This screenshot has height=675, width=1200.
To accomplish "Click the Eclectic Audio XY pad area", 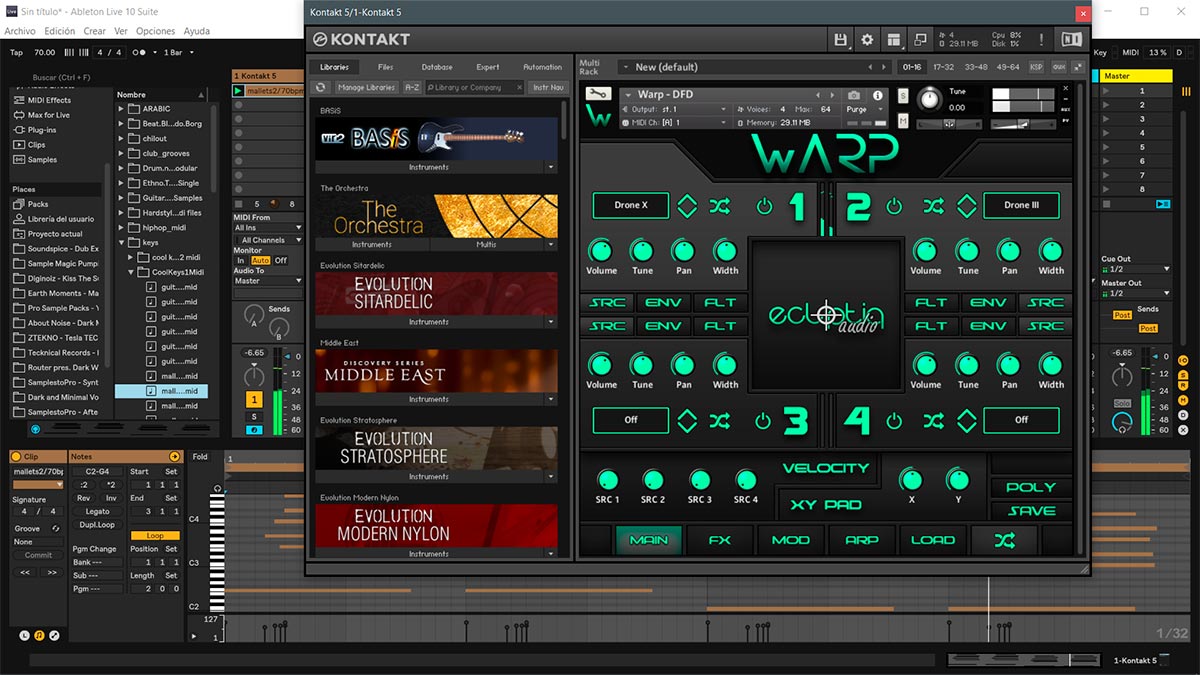I will 827,314.
